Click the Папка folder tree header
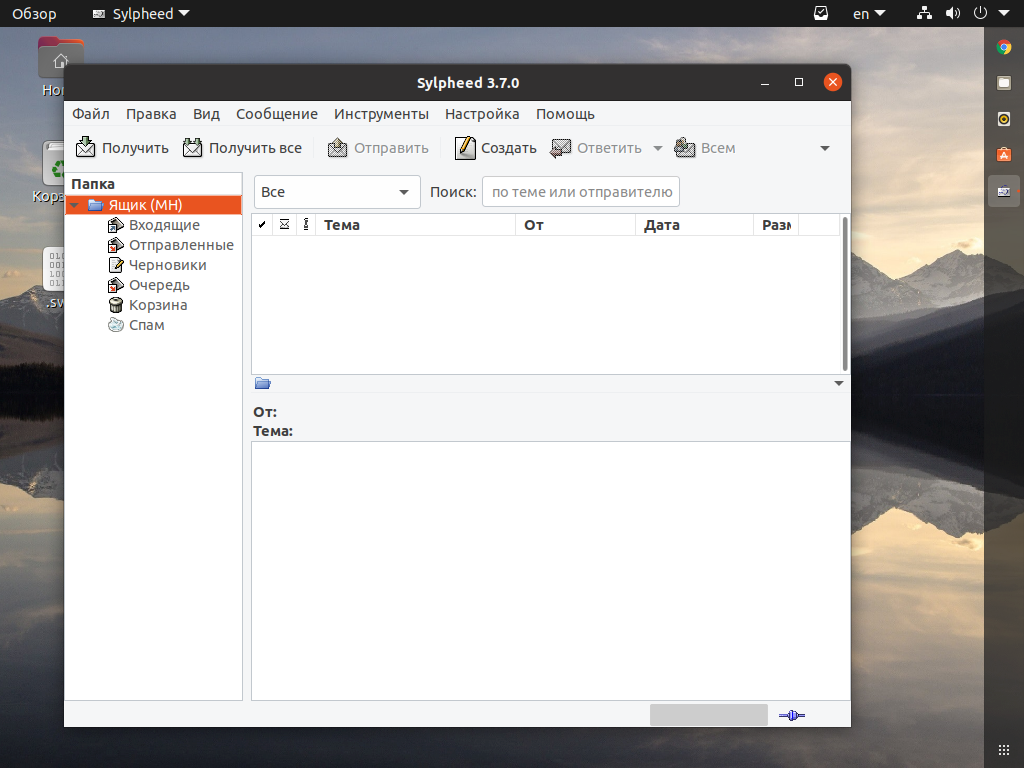The width and height of the screenshot is (1024, 768). point(153,184)
